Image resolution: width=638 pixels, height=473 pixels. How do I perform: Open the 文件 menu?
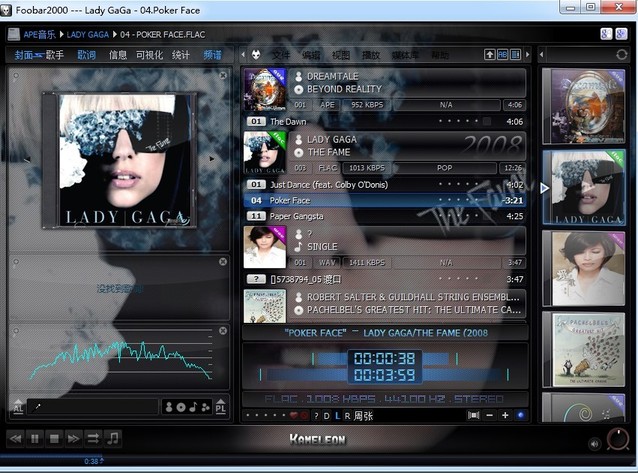coord(281,55)
